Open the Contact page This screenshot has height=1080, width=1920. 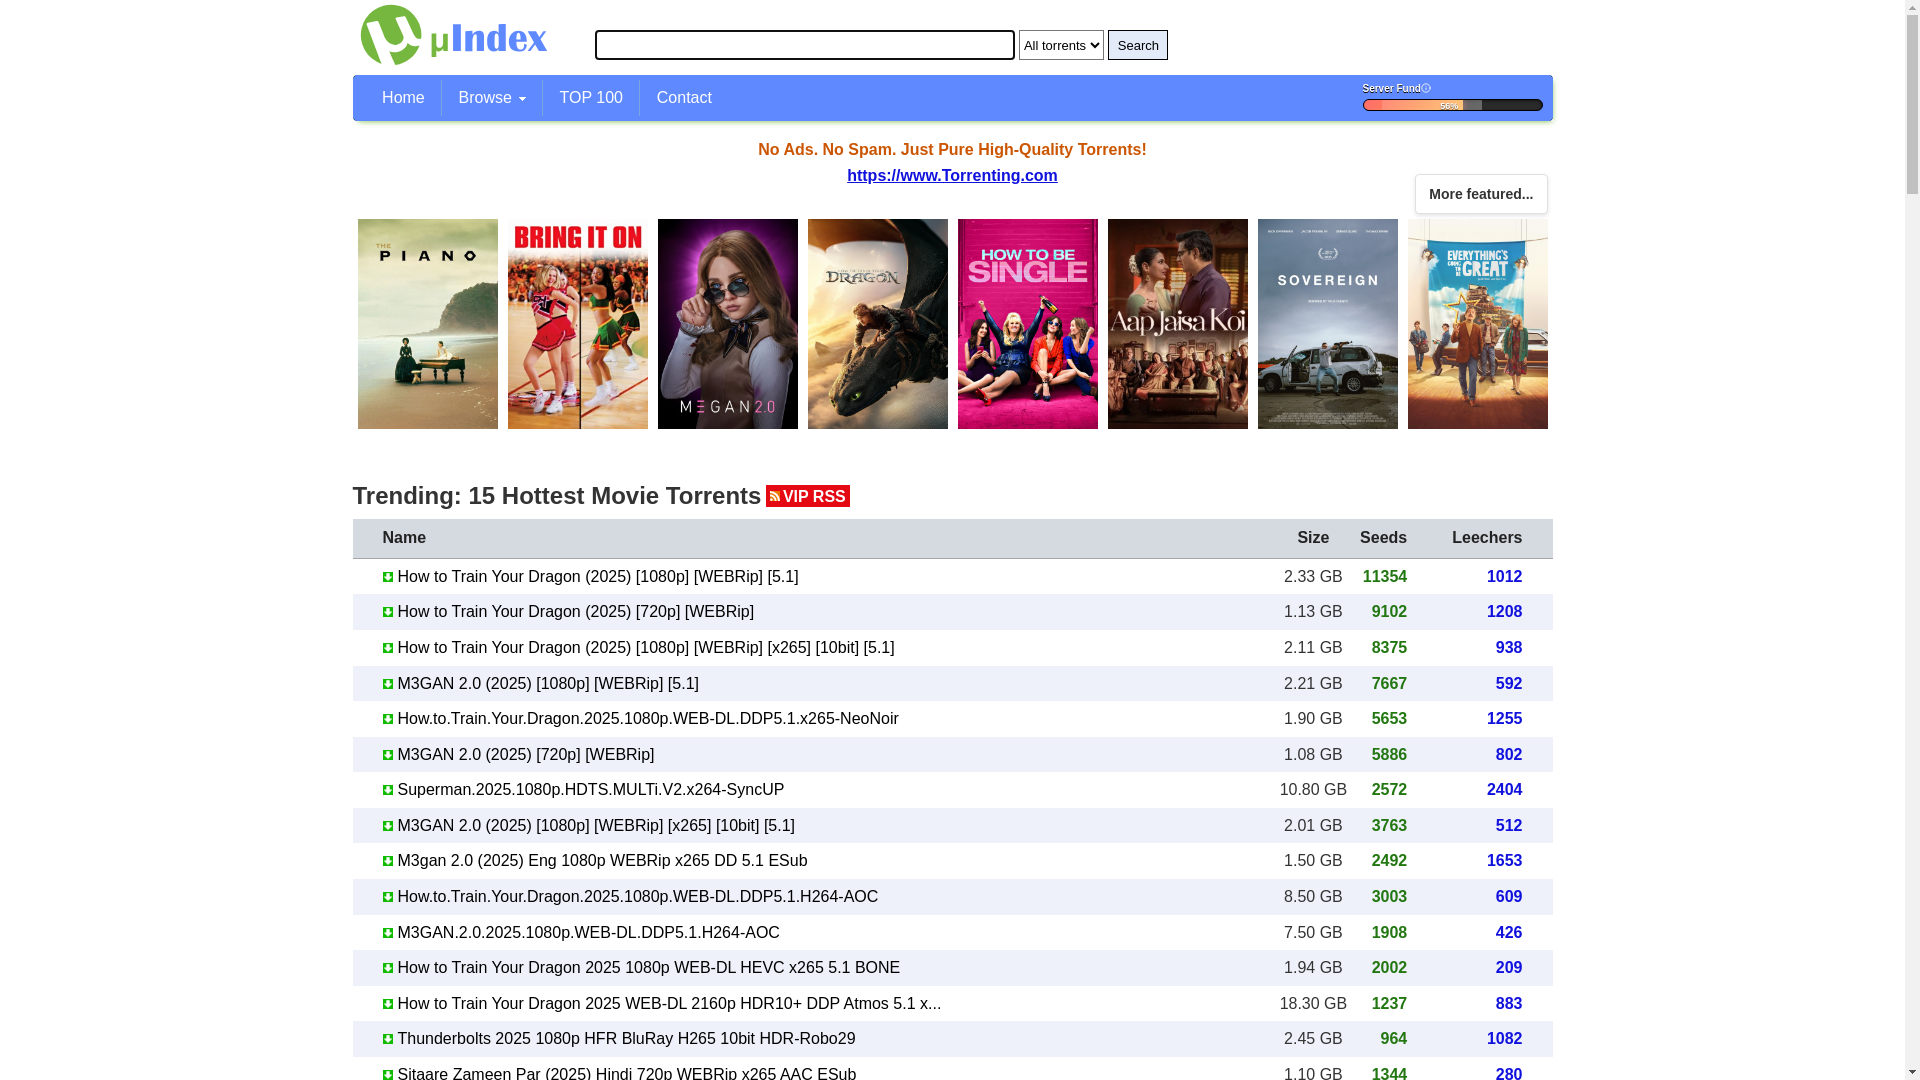tap(684, 98)
